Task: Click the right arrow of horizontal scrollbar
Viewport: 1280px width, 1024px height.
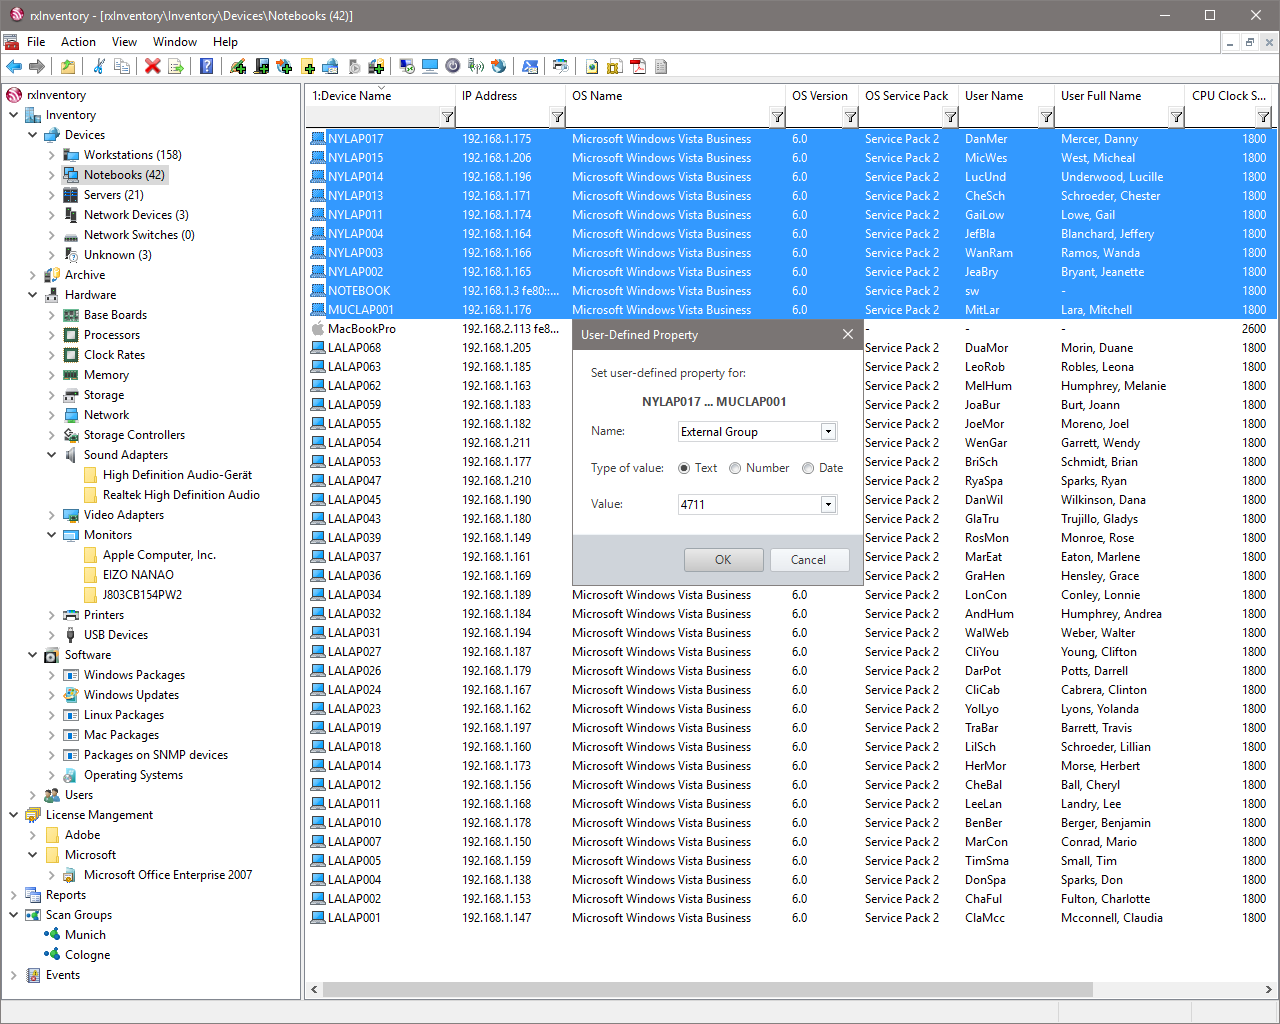Action: tap(1269, 990)
